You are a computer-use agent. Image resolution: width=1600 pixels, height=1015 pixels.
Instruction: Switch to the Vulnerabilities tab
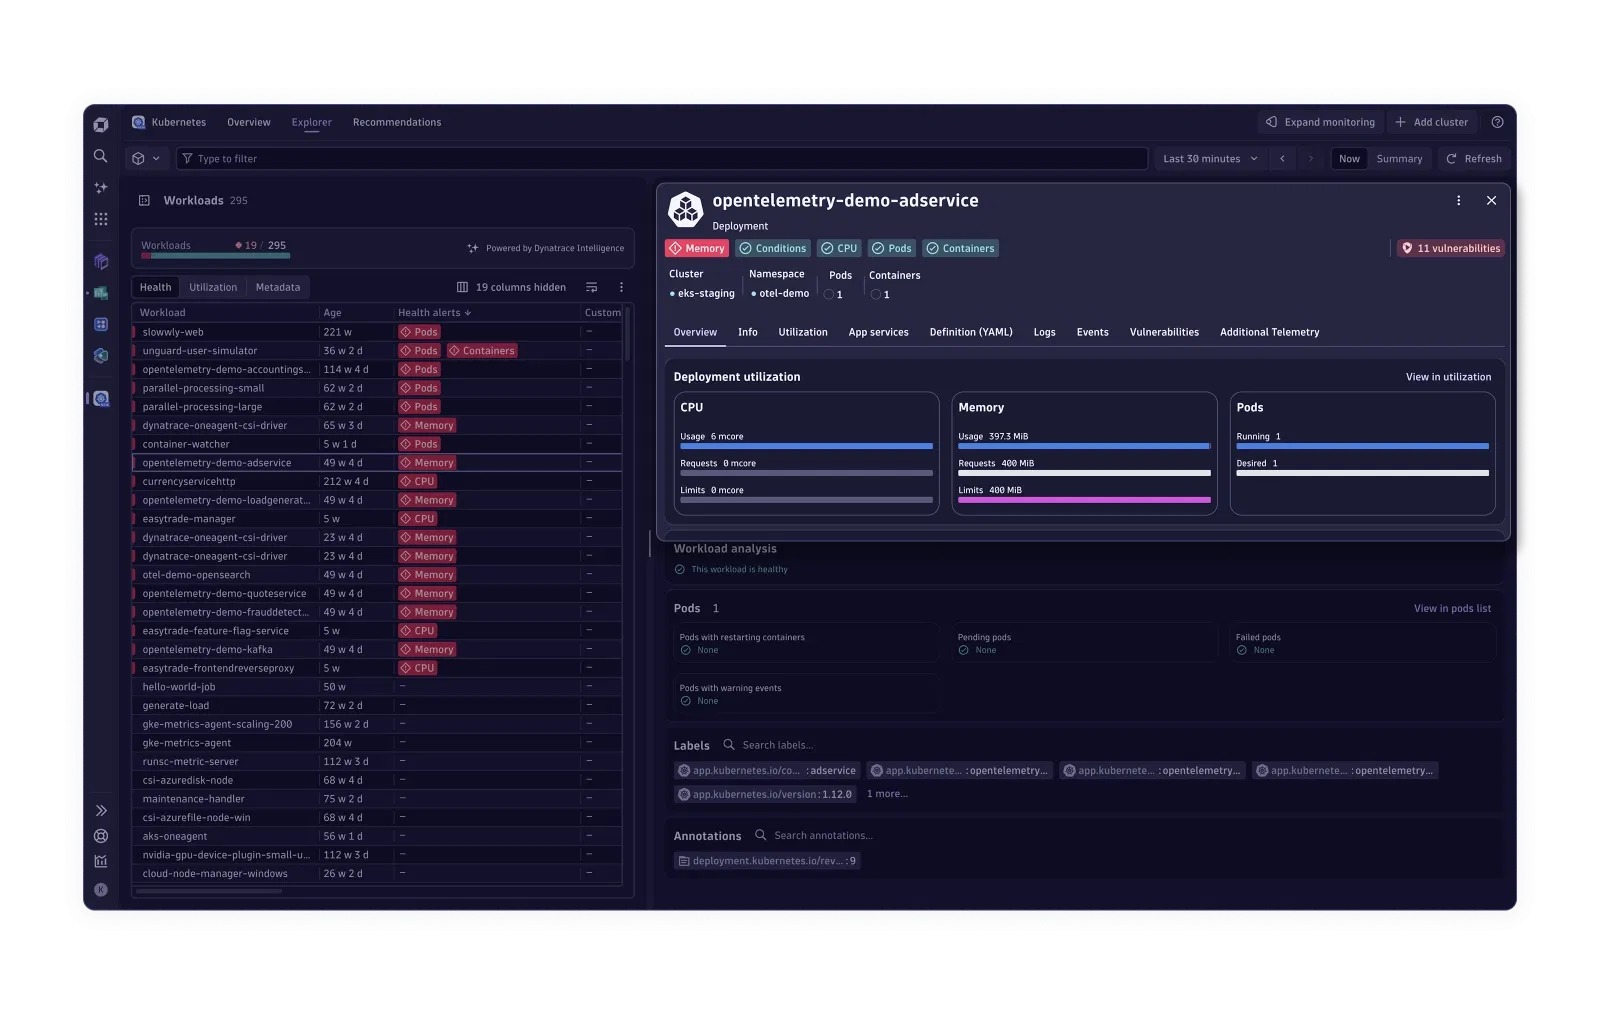(1164, 332)
